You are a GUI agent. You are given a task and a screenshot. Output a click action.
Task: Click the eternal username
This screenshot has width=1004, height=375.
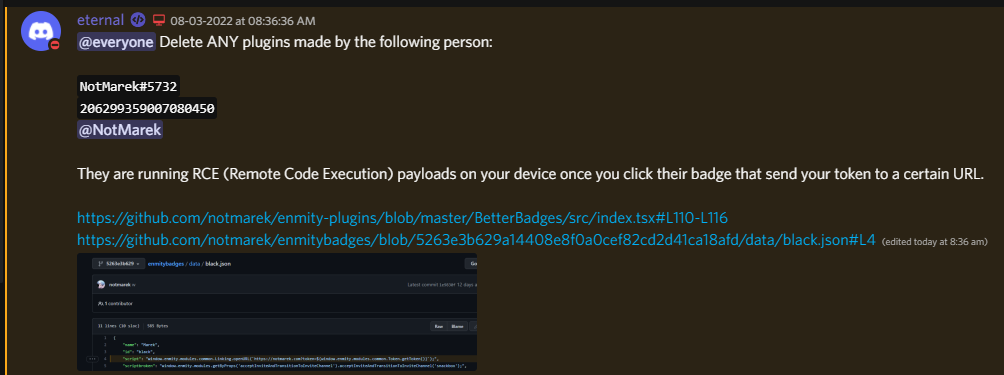pos(100,20)
